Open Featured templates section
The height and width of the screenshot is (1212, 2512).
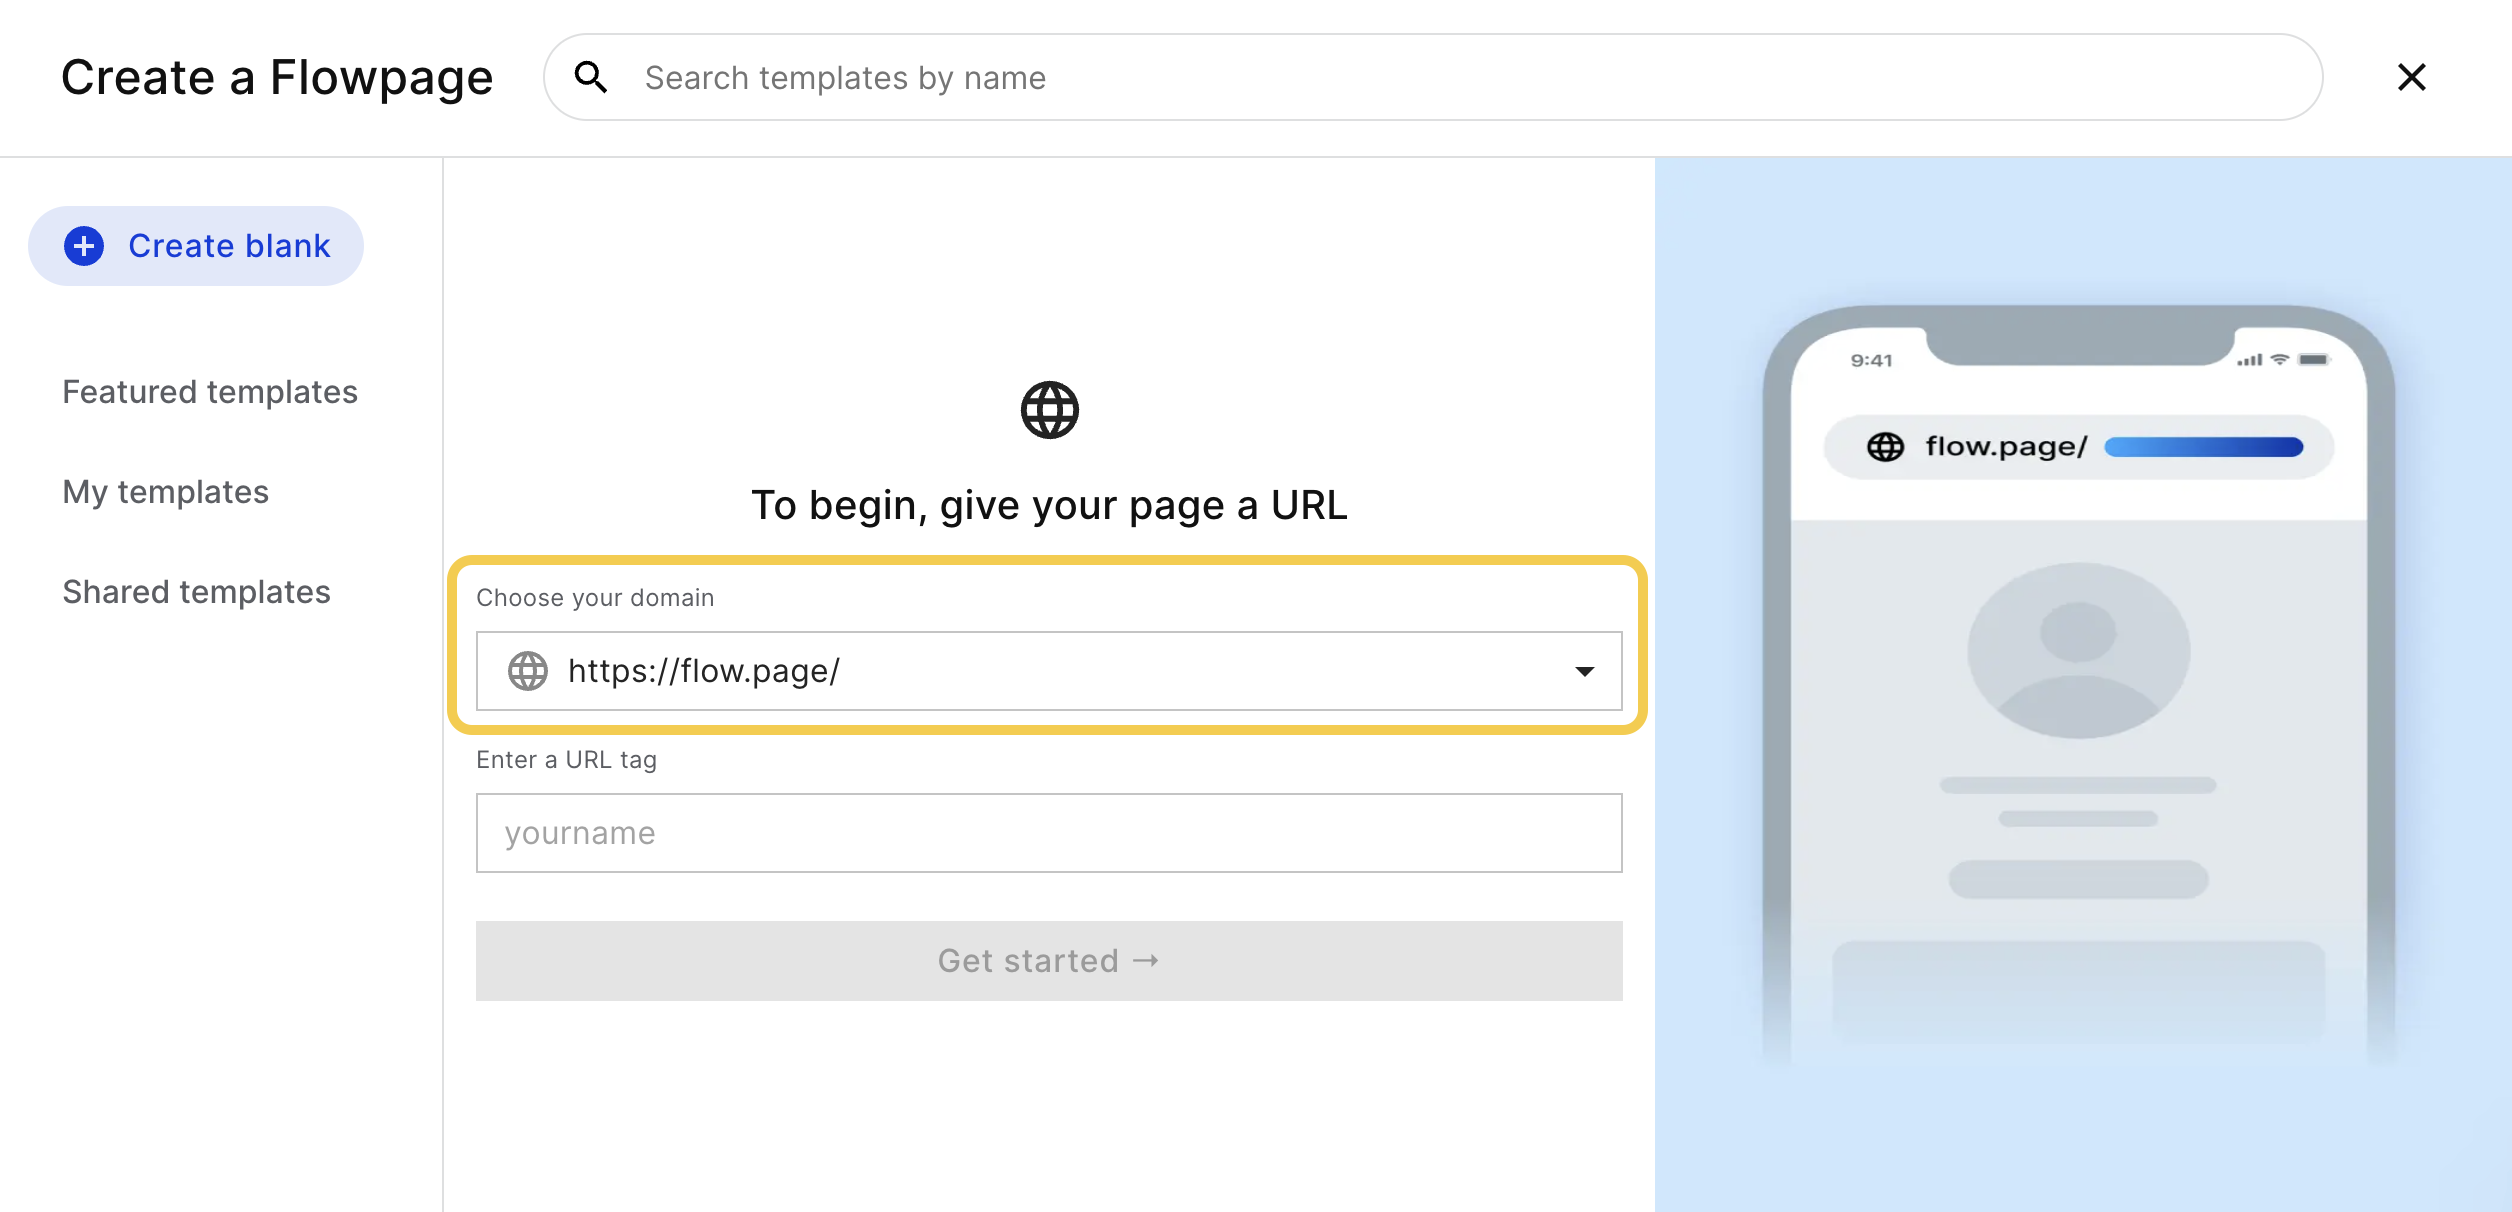click(x=210, y=392)
